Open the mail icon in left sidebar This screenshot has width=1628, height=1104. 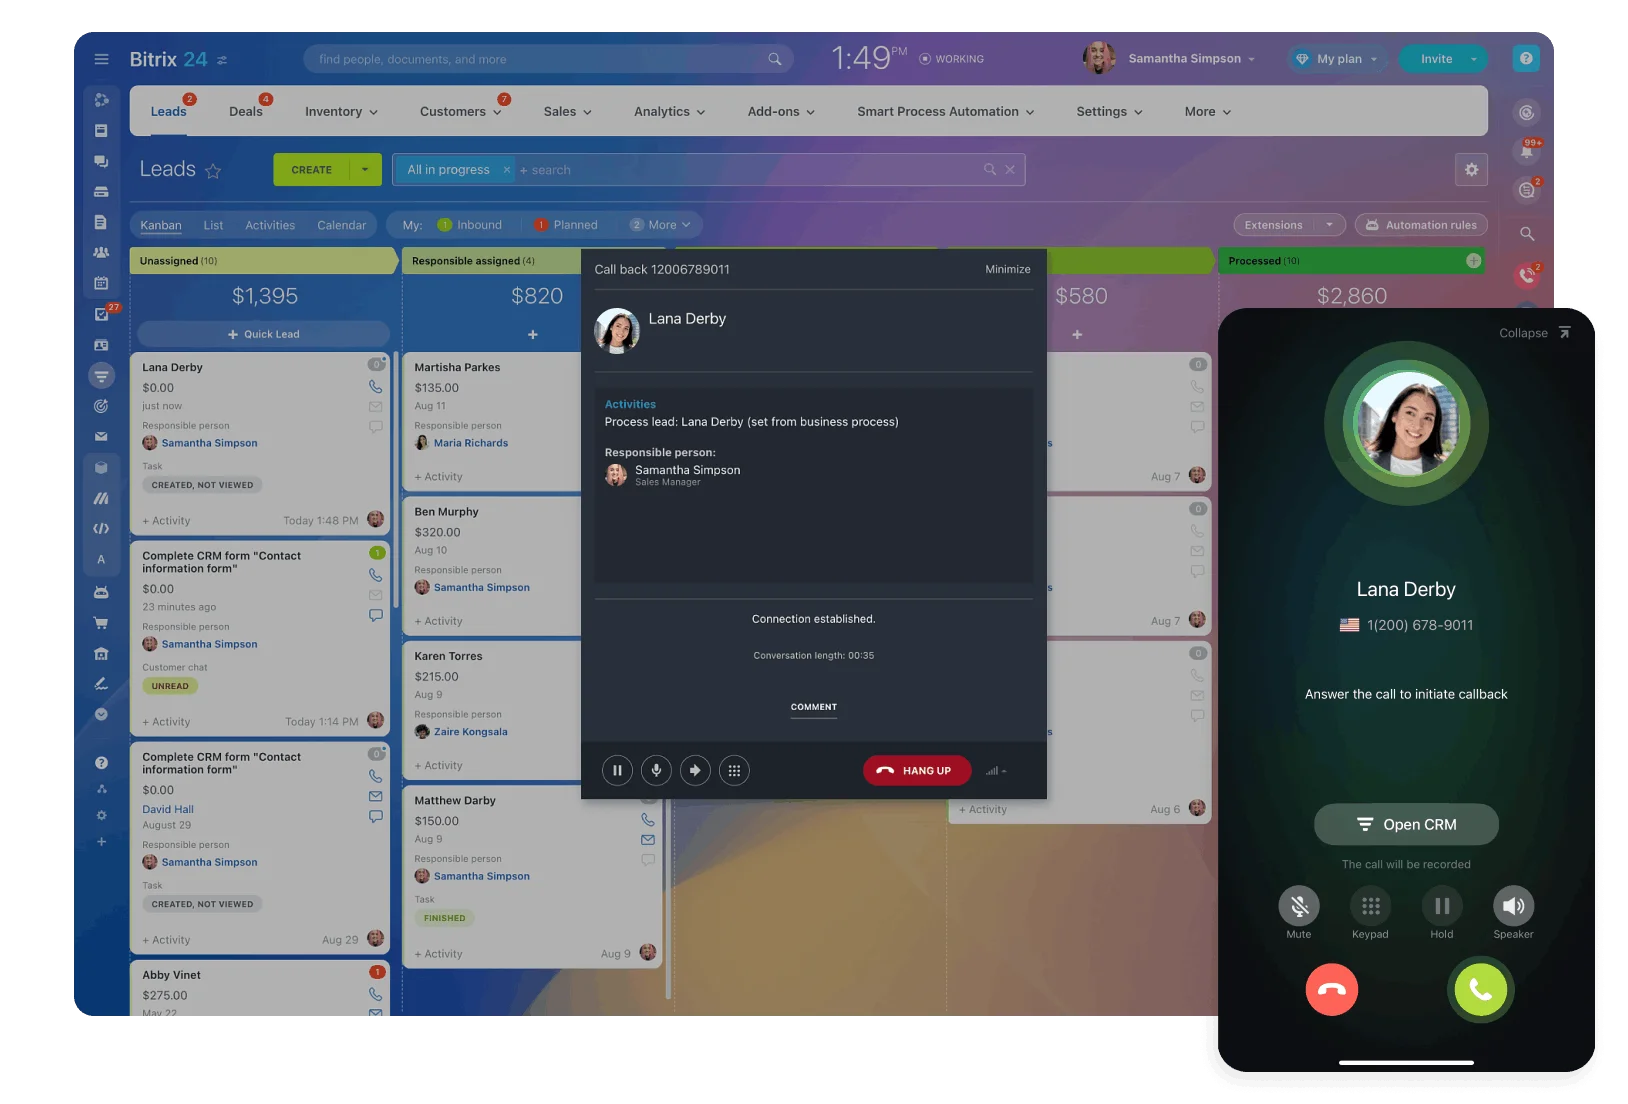pyautogui.click(x=101, y=437)
